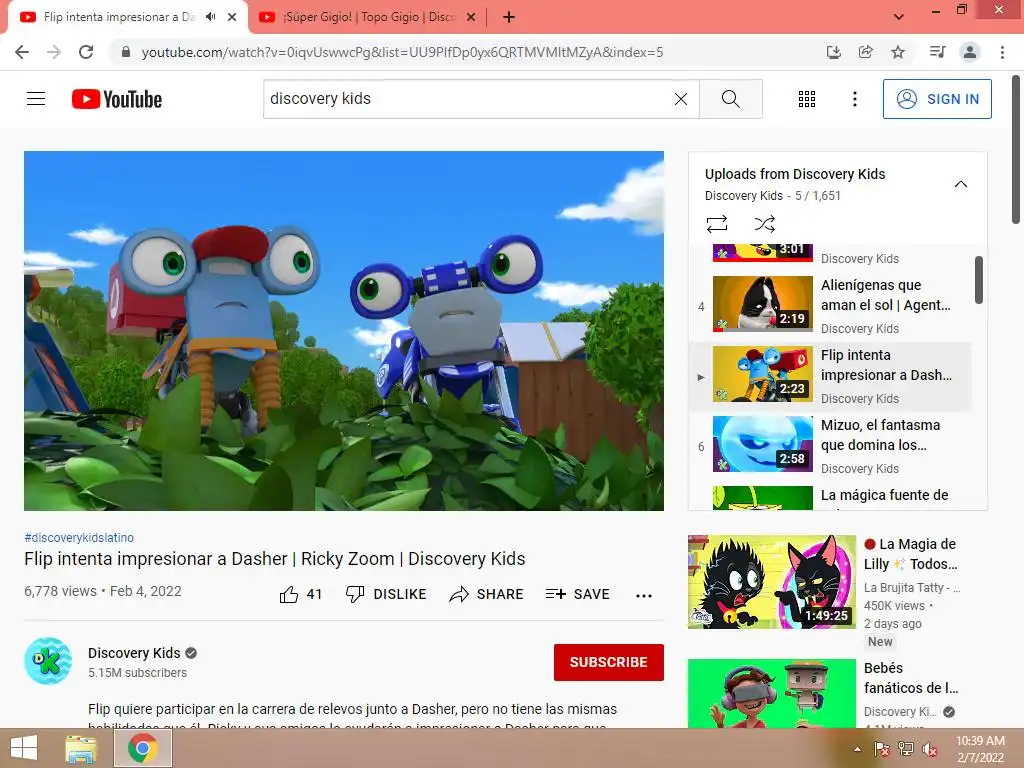Click the page vertical scrollbar
This screenshot has width=1024, height=768.
[x=1017, y=150]
